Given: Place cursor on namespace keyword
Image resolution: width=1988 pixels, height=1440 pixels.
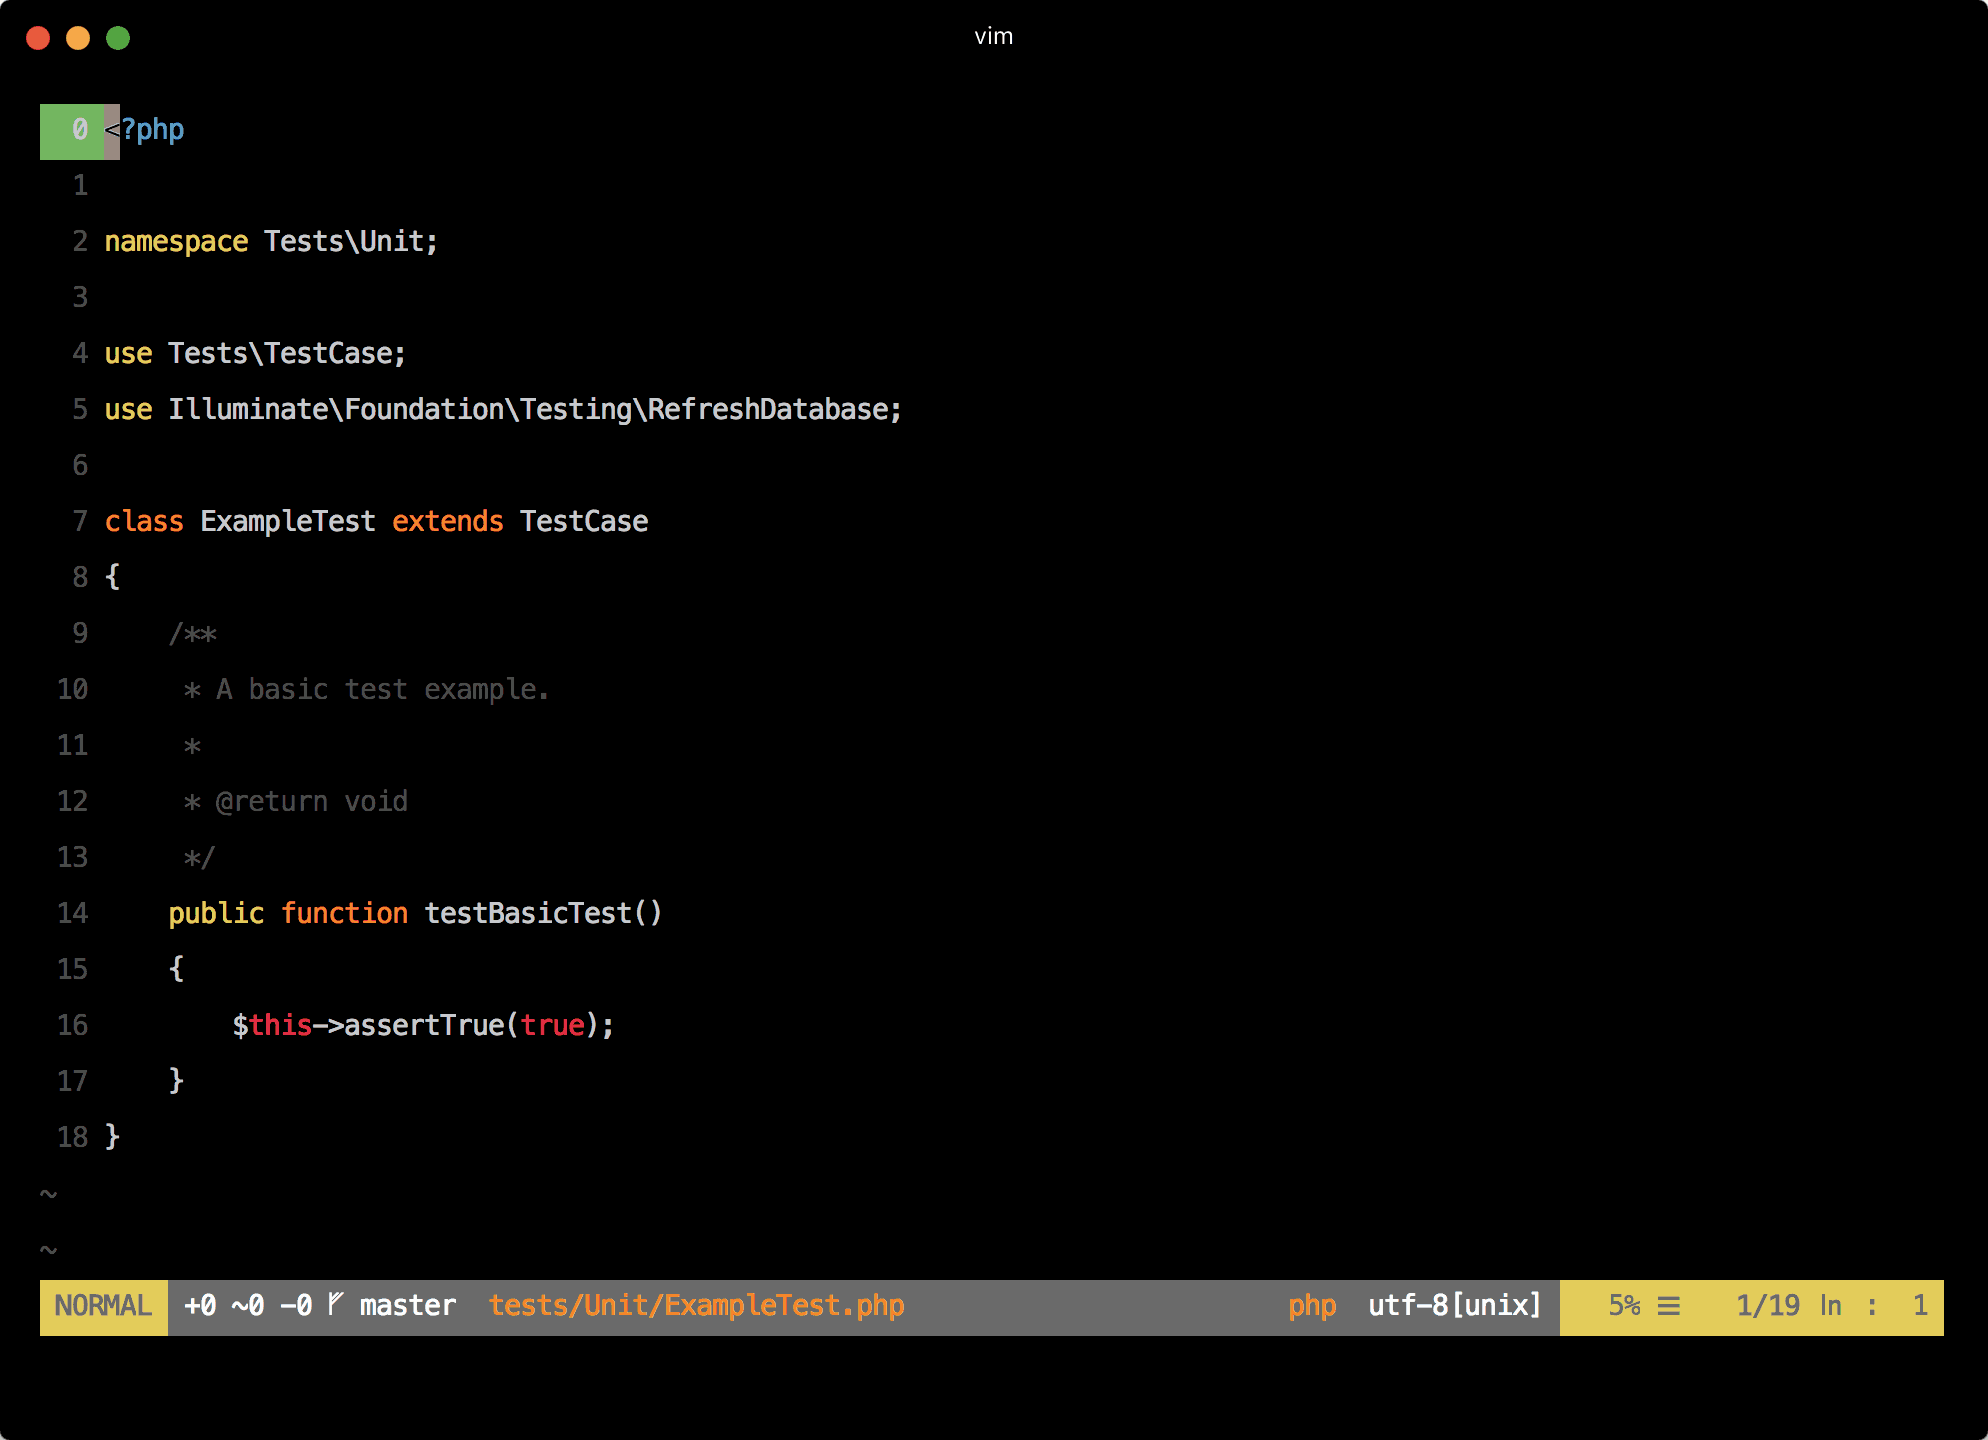Looking at the screenshot, I should point(176,242).
